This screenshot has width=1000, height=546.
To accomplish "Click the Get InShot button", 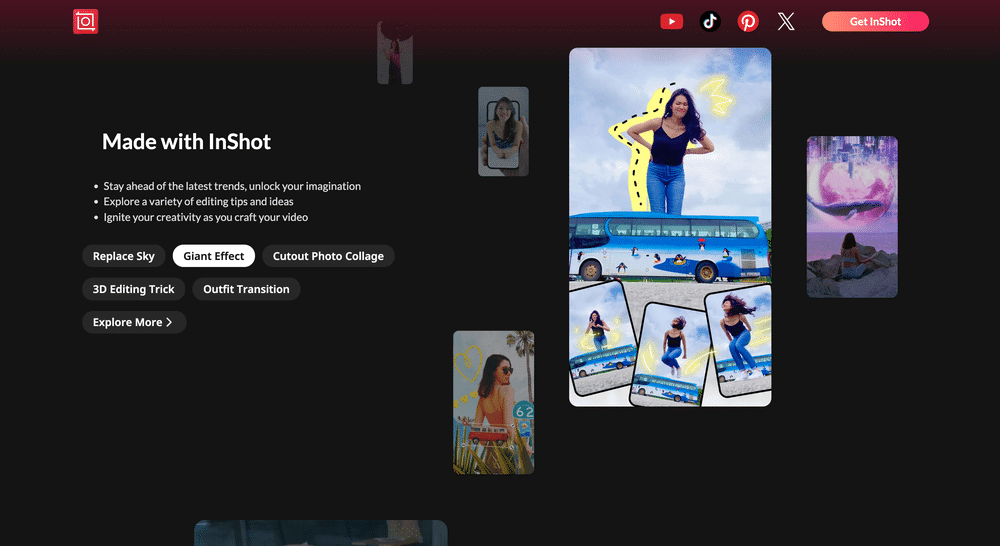I will (x=875, y=22).
